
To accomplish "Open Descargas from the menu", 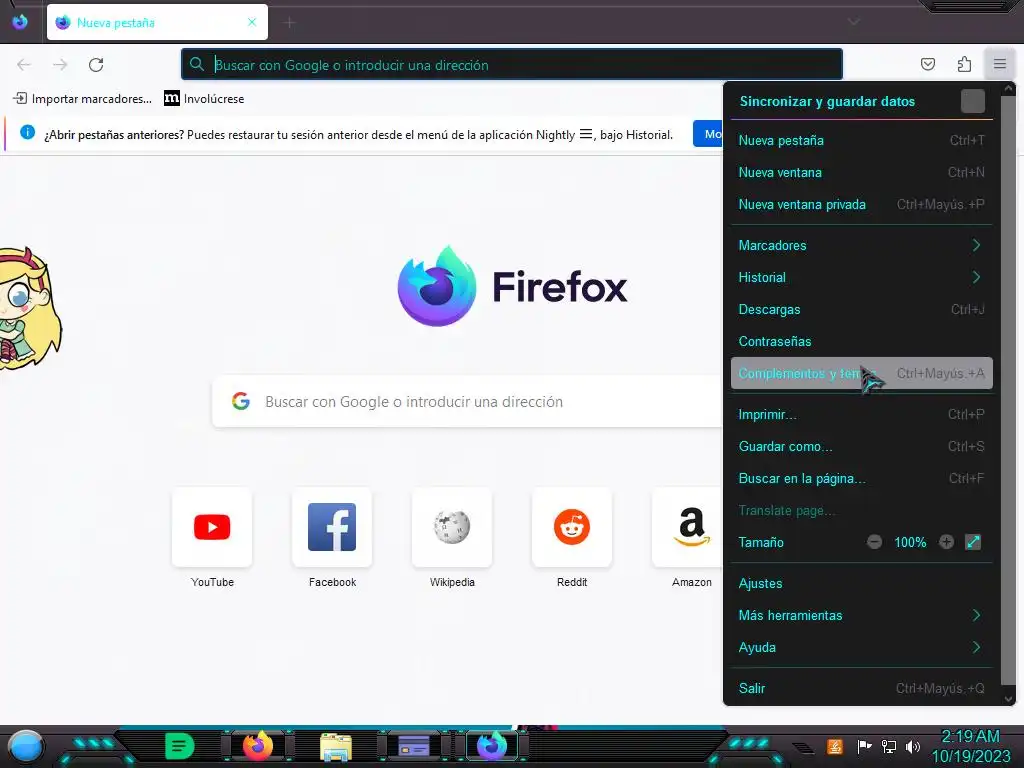I will tap(861, 310).
